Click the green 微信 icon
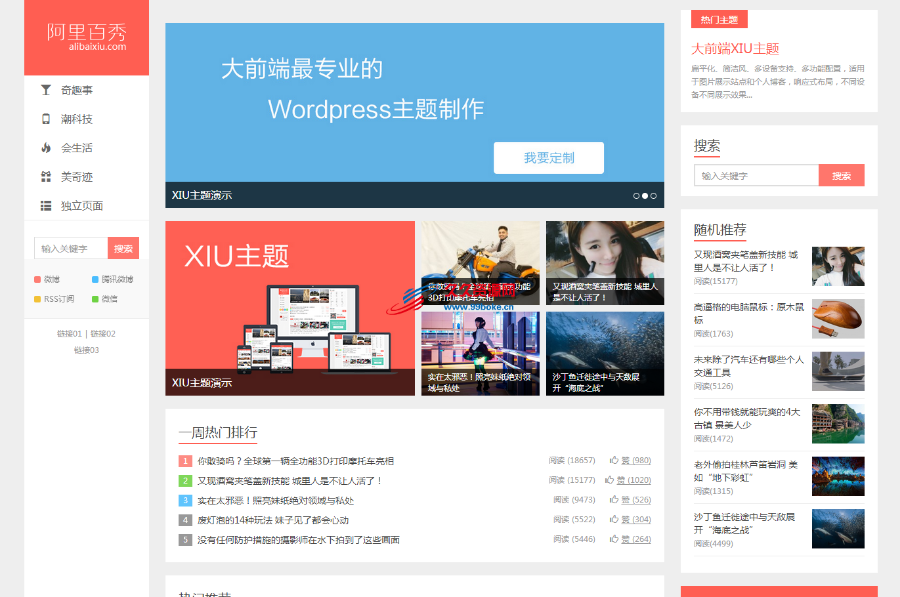Screen dimensions: 900x597 pos(95,298)
